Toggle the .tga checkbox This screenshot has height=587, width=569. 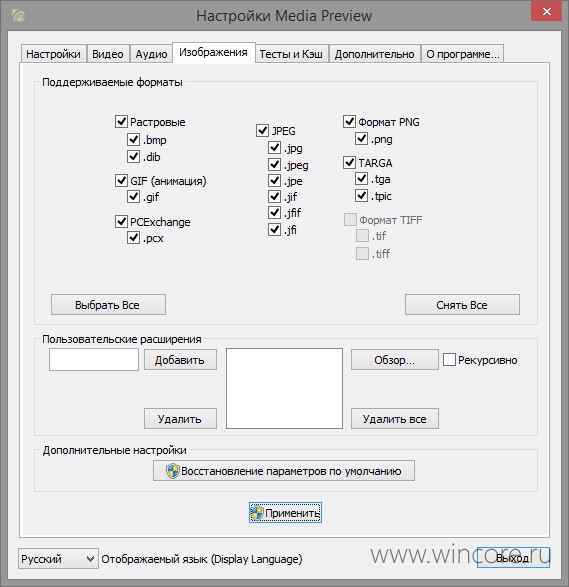[x=361, y=179]
